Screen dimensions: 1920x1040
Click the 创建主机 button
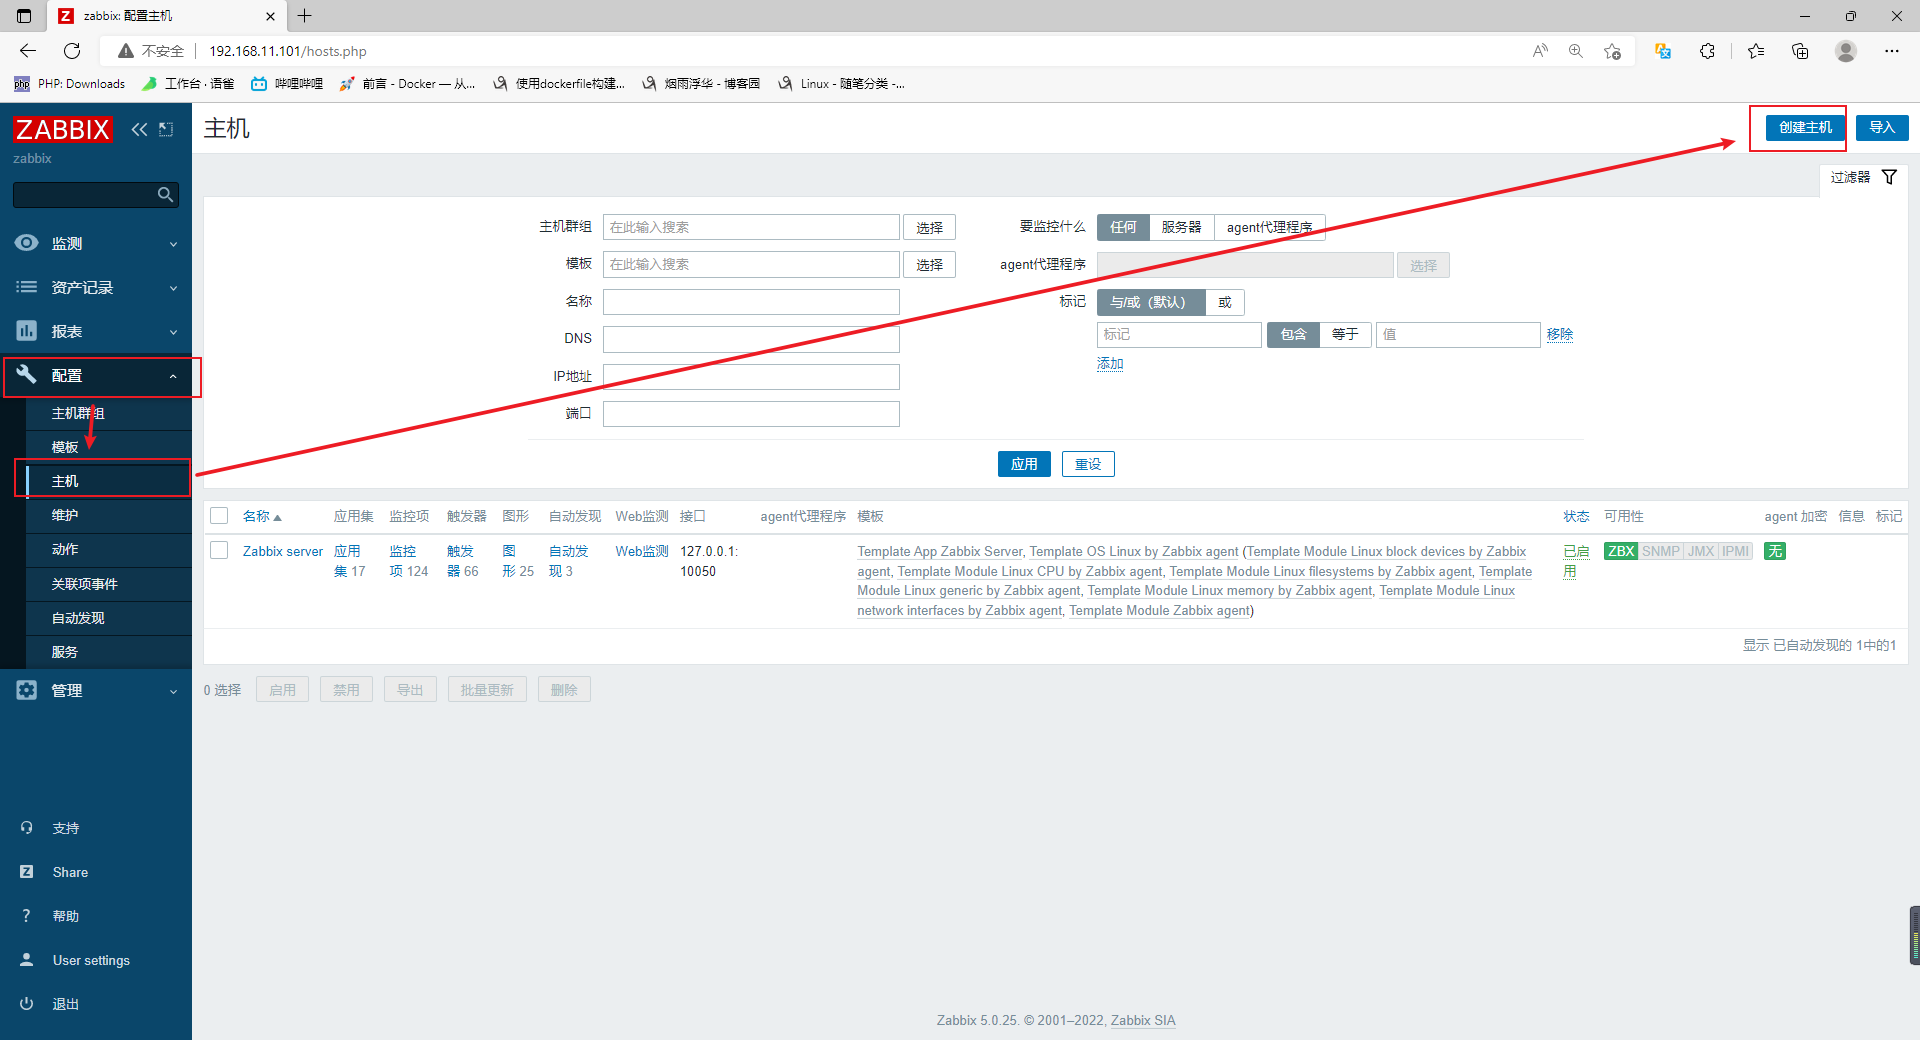pos(1805,127)
